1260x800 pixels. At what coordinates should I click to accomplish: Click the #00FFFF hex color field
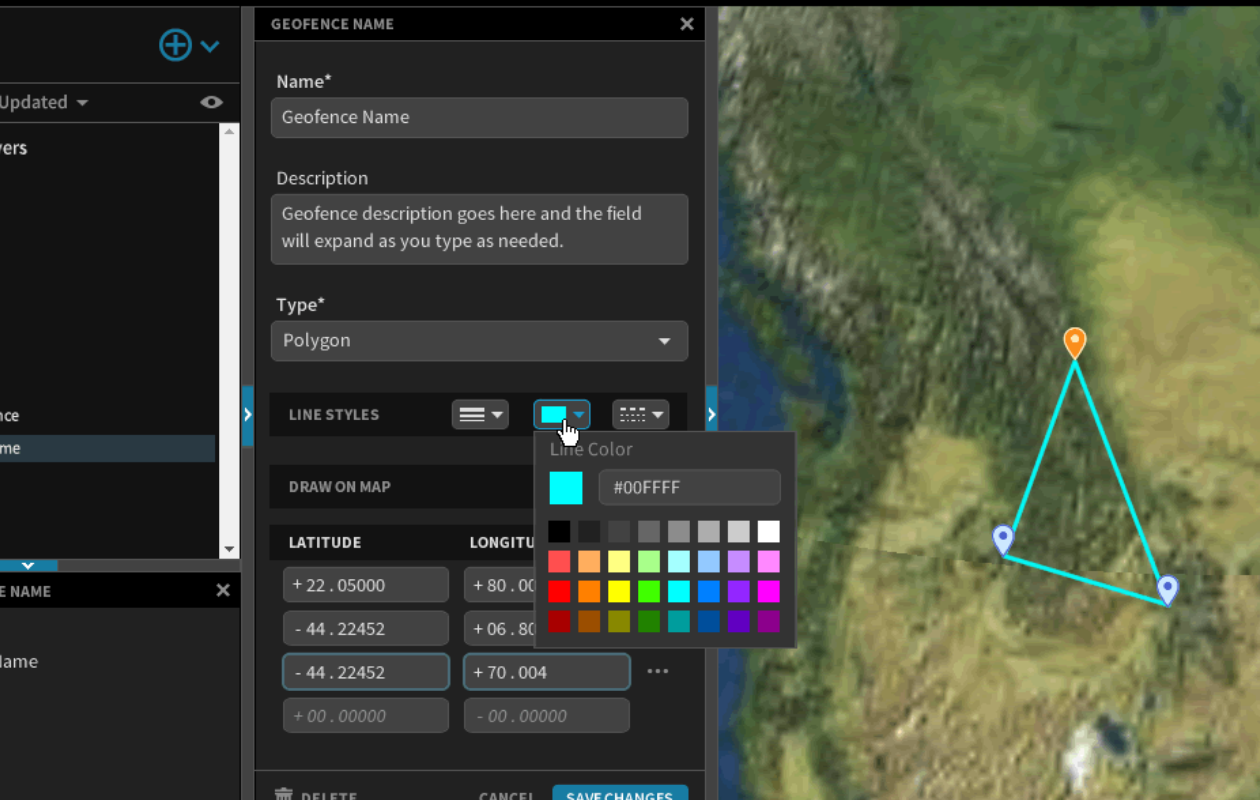click(690, 488)
